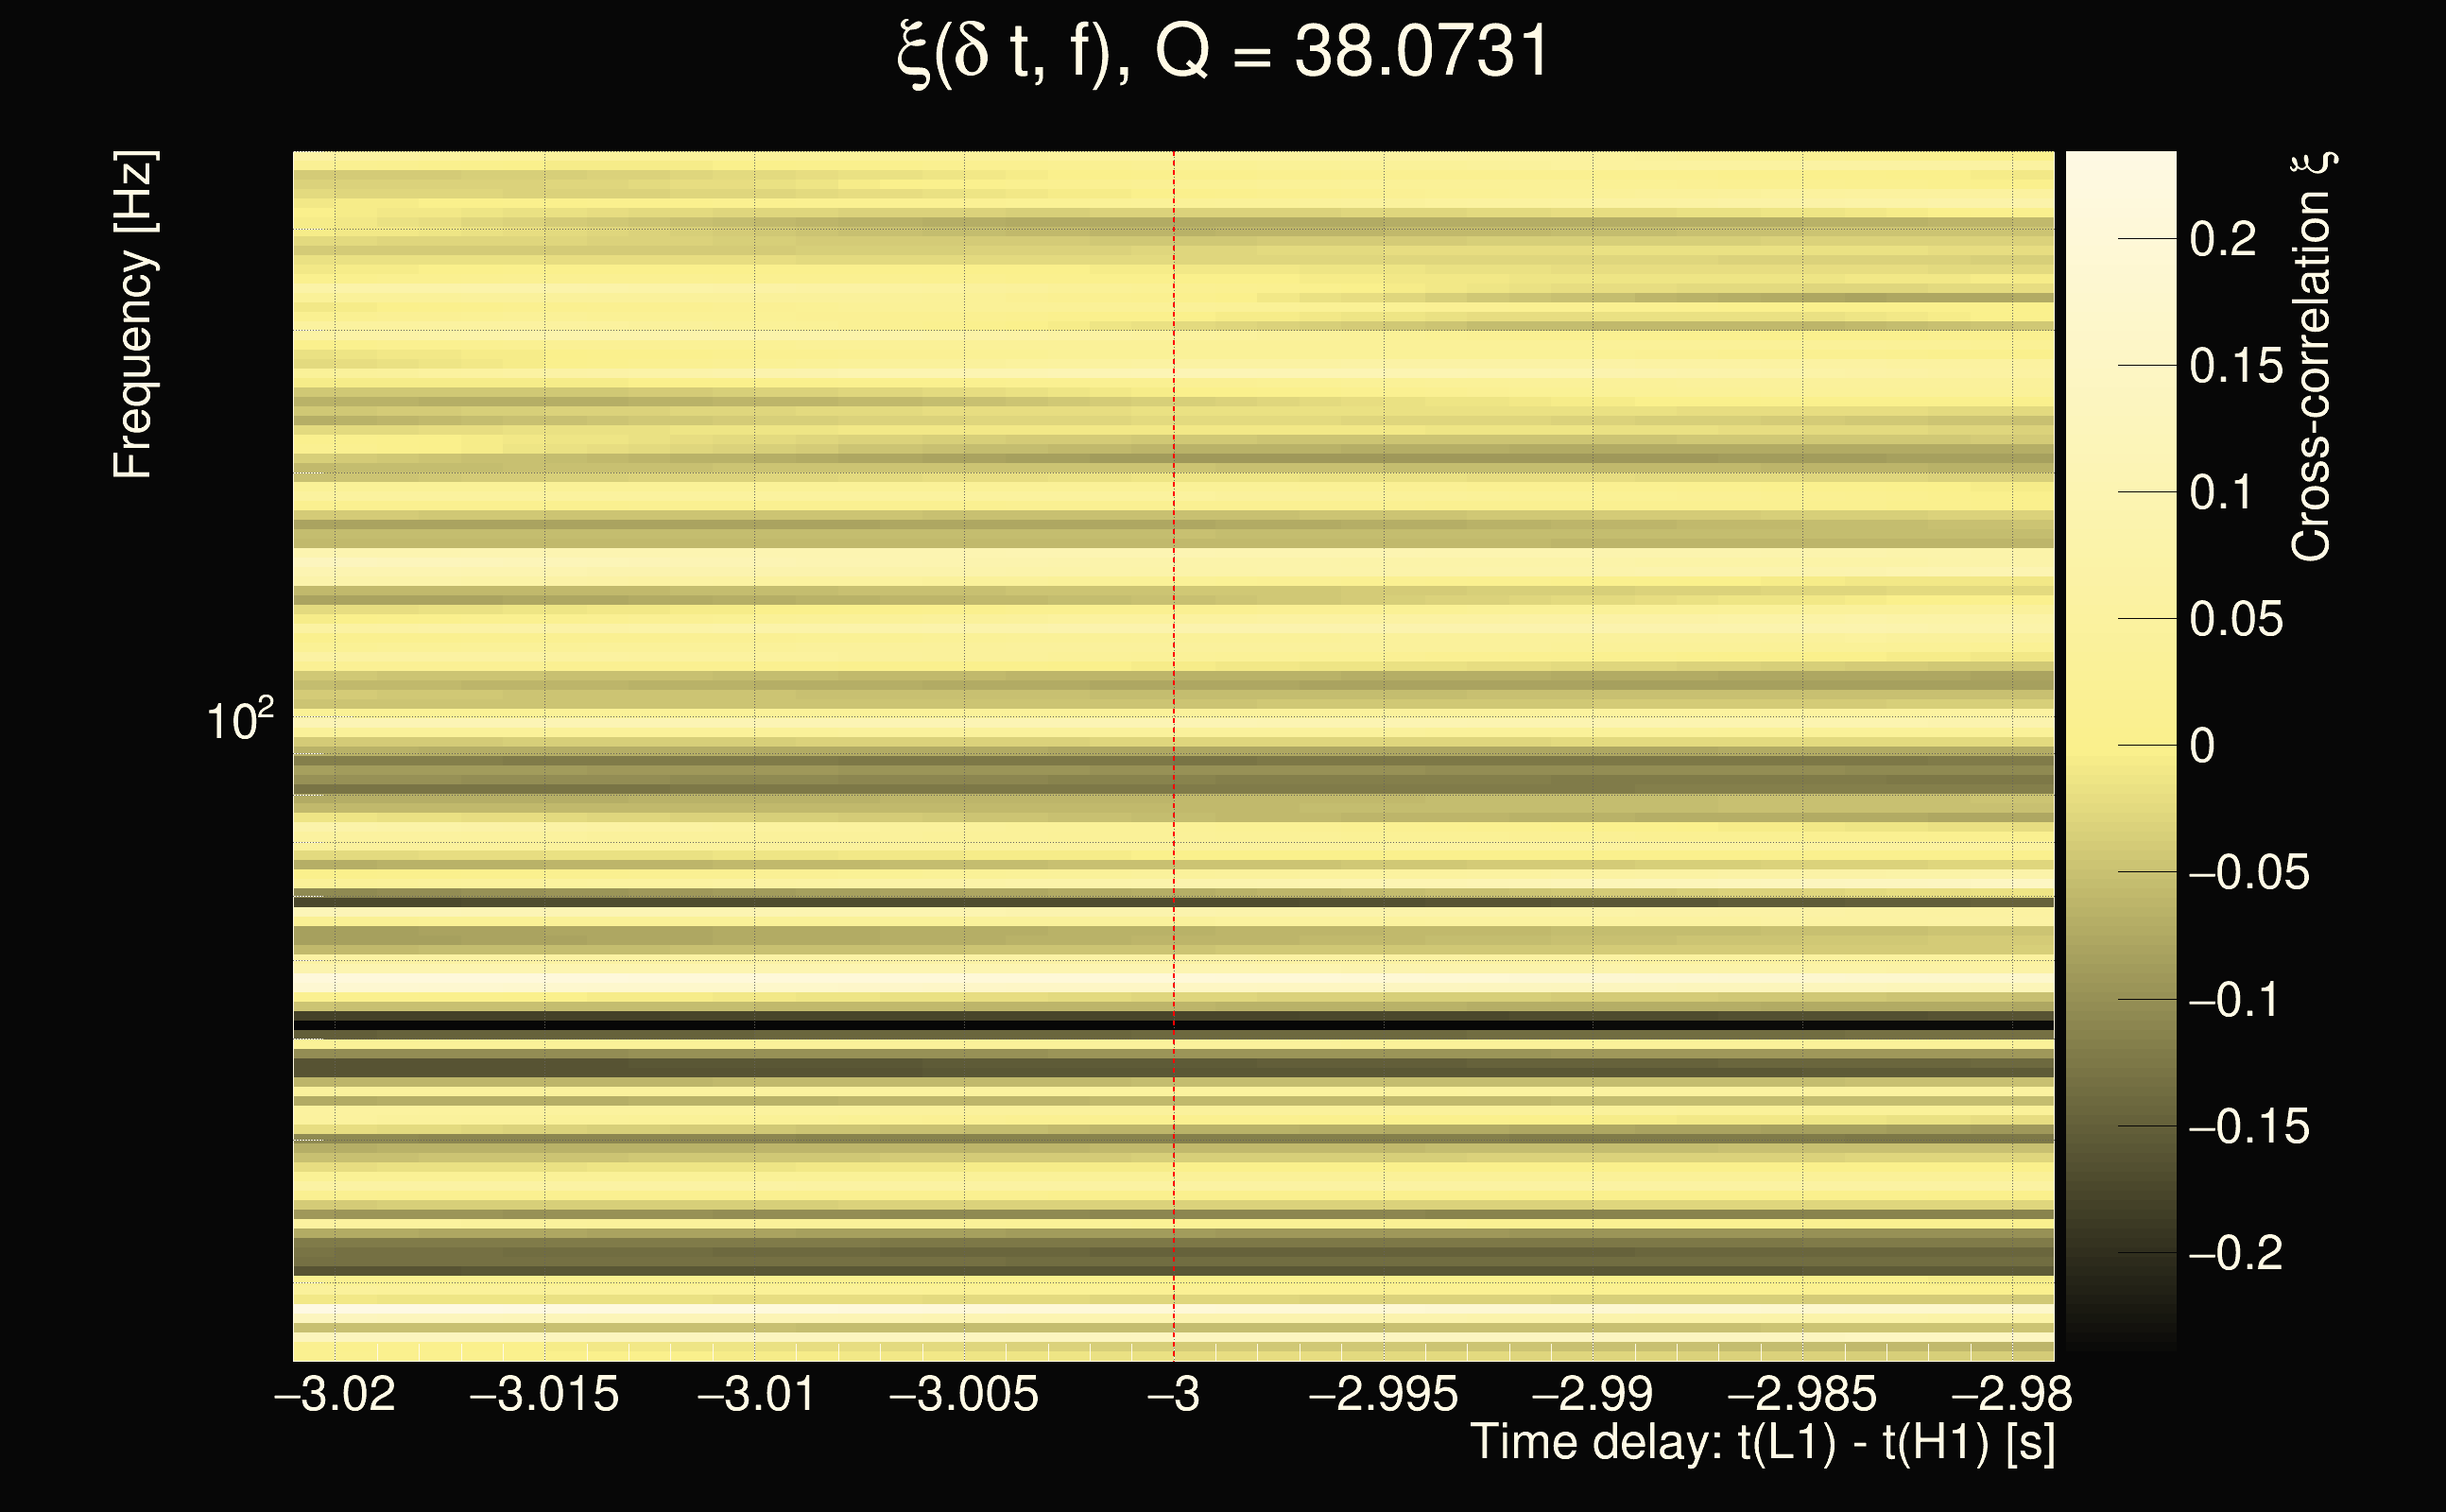This screenshot has height=1512, width=2446.
Task: Click the -3.015 x-axis tick label
Action: [x=544, y=1394]
